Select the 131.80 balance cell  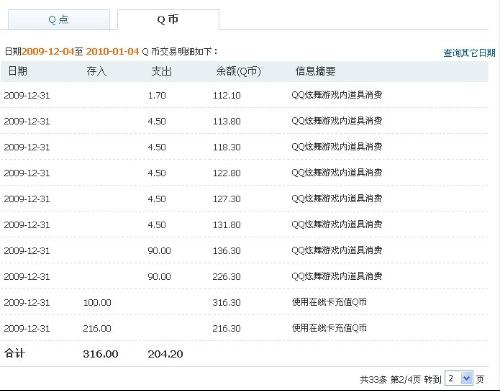pos(227,225)
